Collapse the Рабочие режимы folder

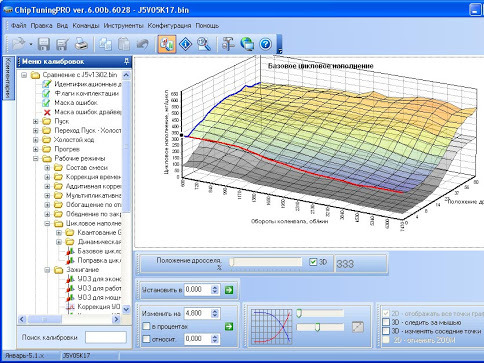click(x=36, y=159)
